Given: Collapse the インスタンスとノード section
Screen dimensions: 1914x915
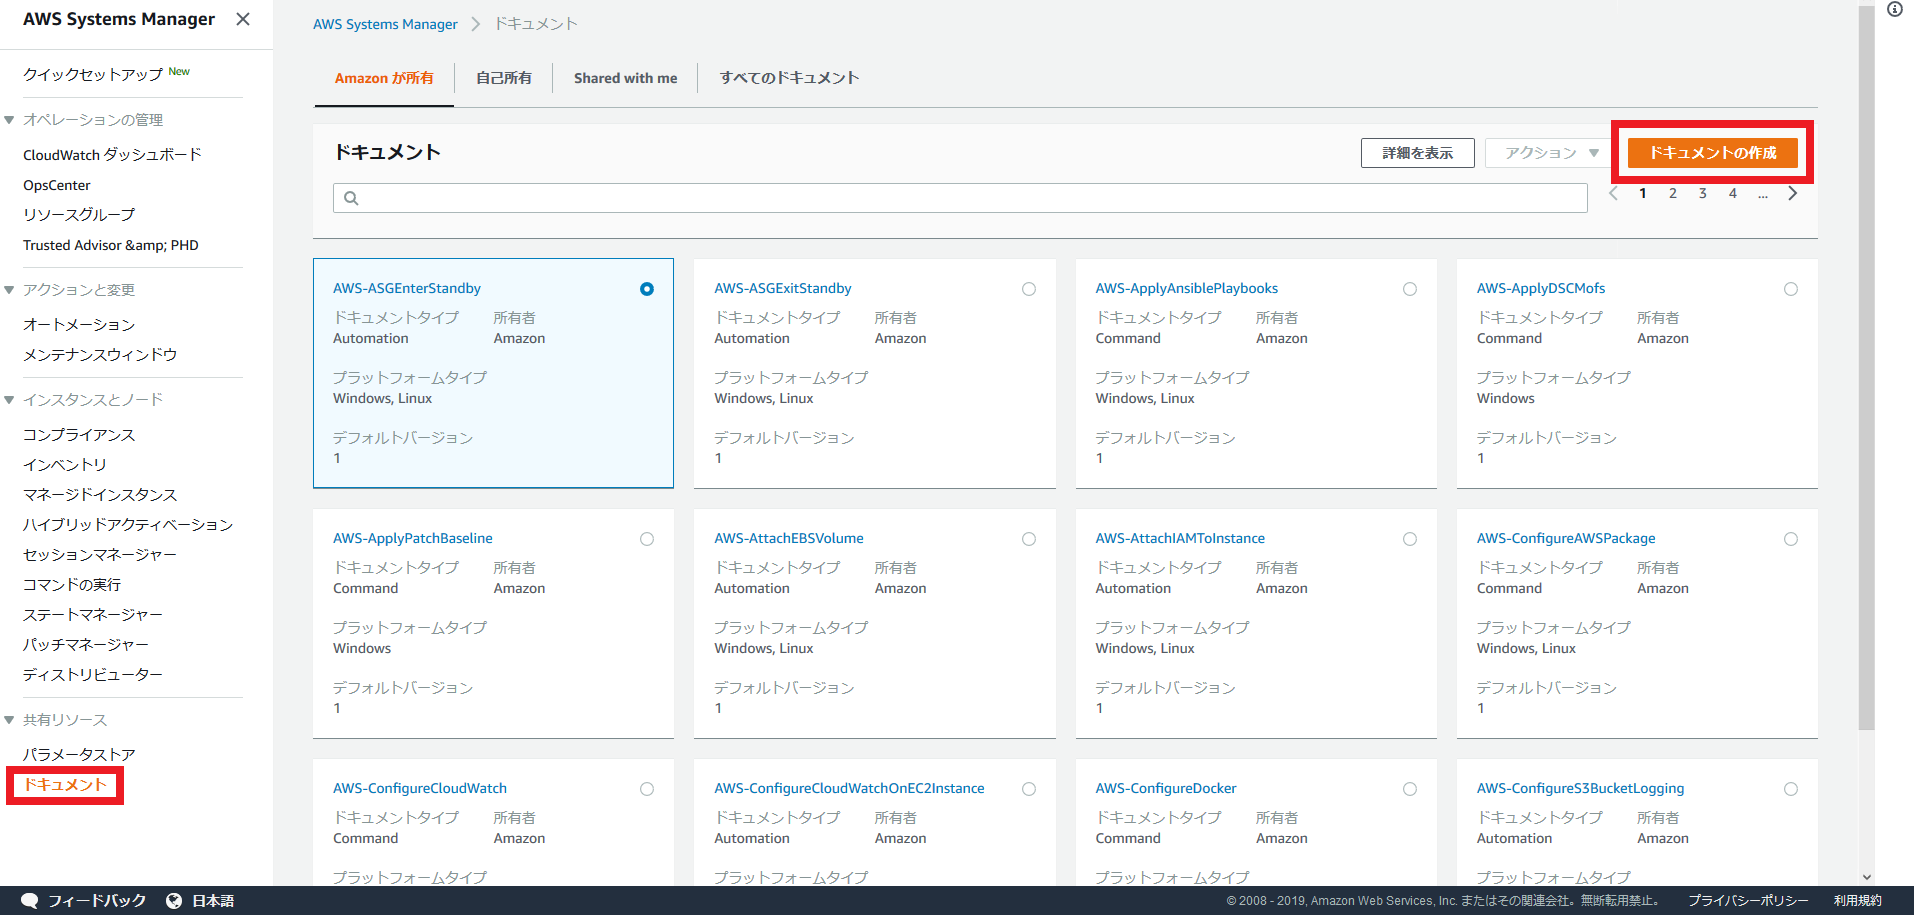Looking at the screenshot, I should 9,400.
